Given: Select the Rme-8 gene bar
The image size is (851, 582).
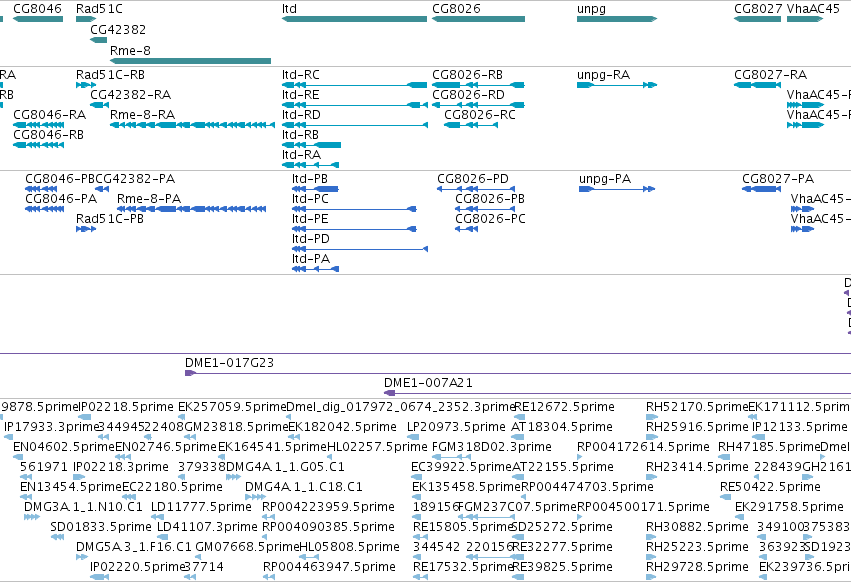Looking at the screenshot, I should 190,61.
